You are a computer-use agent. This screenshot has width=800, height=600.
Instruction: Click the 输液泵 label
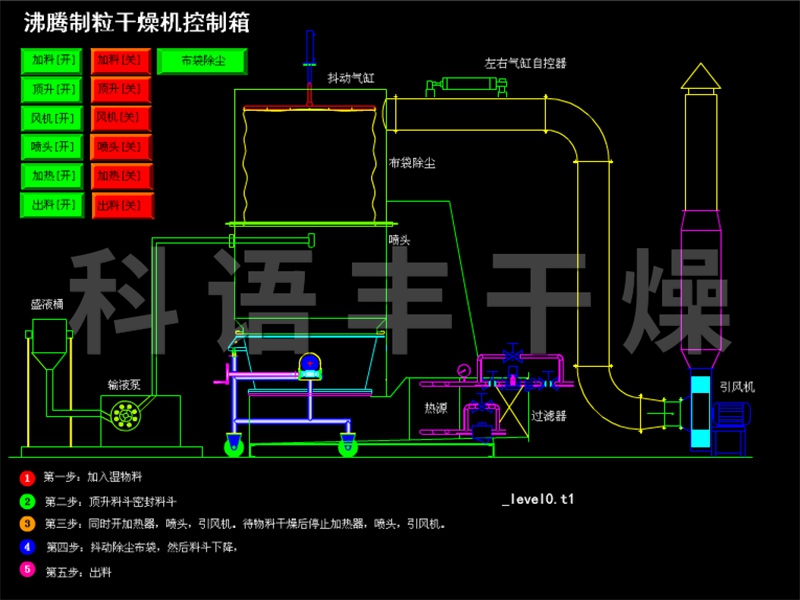[x=124, y=385]
